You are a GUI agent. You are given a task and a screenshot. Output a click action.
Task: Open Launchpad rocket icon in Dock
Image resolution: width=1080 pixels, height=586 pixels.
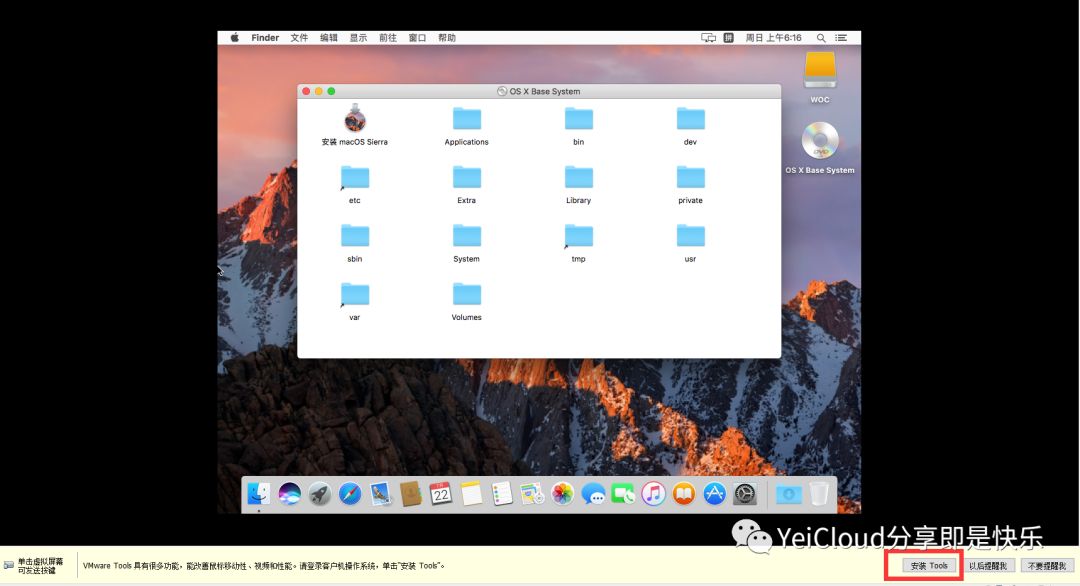click(x=320, y=494)
